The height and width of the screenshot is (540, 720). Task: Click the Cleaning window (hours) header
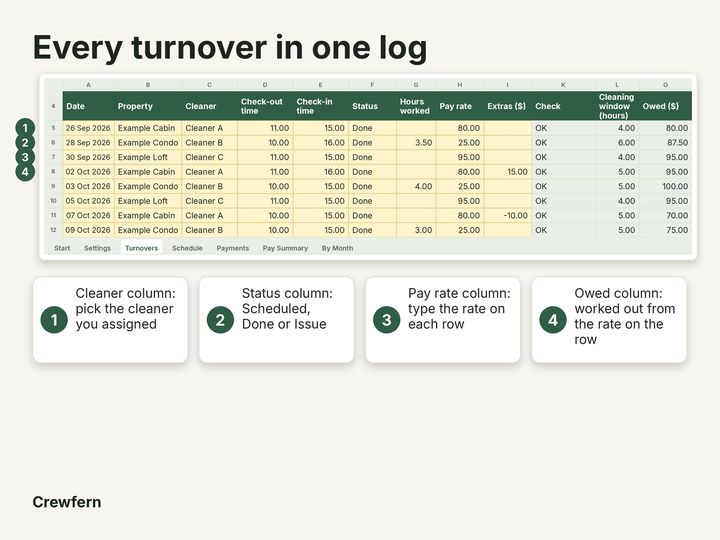pos(617,106)
